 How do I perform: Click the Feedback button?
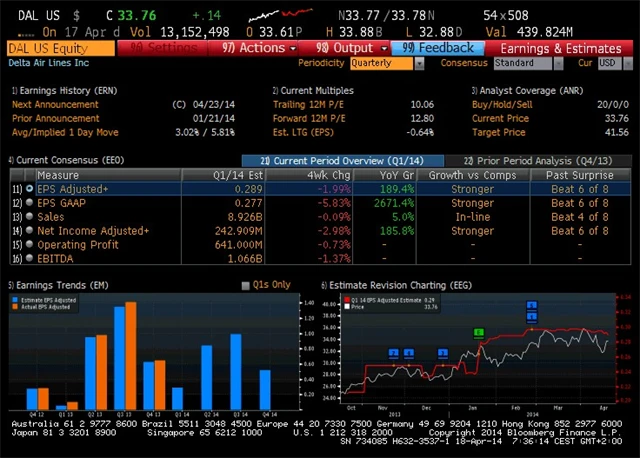pyautogui.click(x=438, y=48)
